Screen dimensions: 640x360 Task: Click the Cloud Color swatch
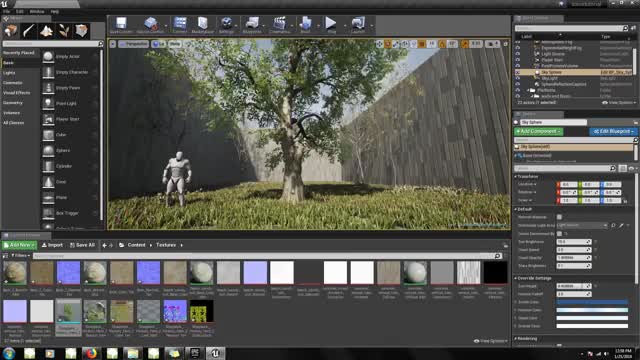[x=592, y=318]
